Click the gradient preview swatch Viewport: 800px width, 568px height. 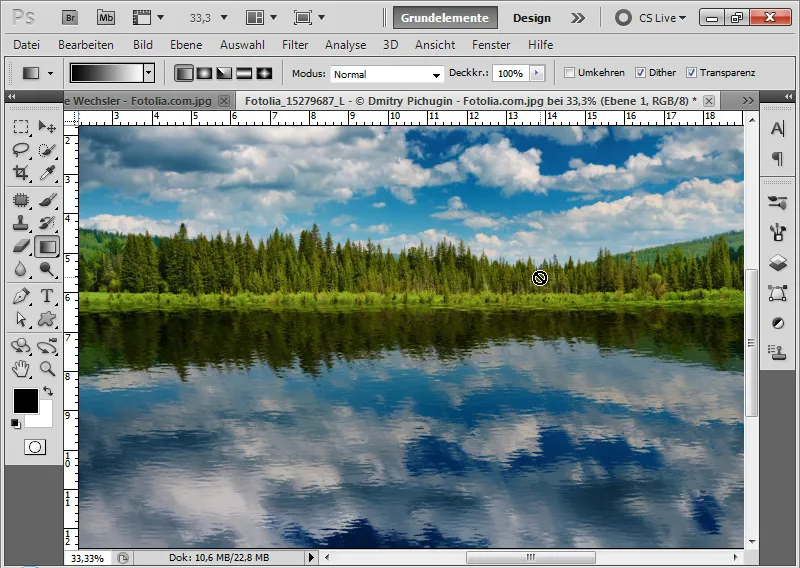coord(107,73)
